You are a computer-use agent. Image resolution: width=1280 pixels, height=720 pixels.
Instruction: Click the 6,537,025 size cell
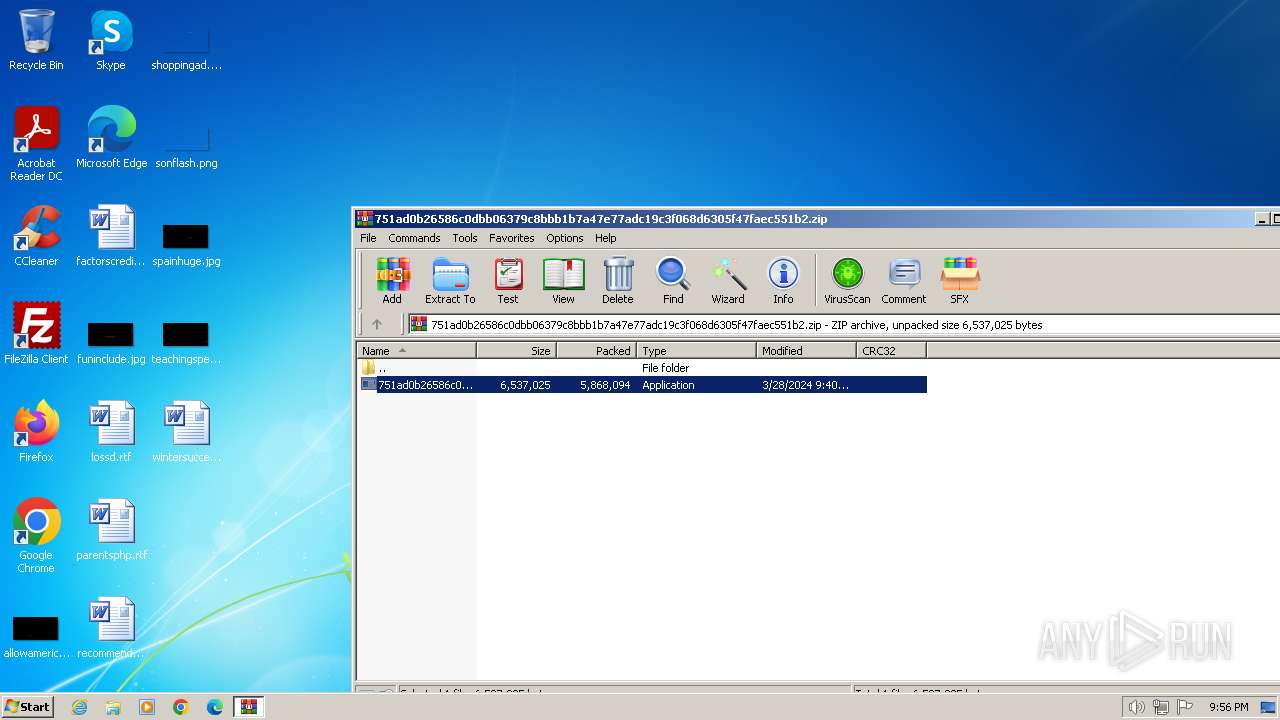525,385
